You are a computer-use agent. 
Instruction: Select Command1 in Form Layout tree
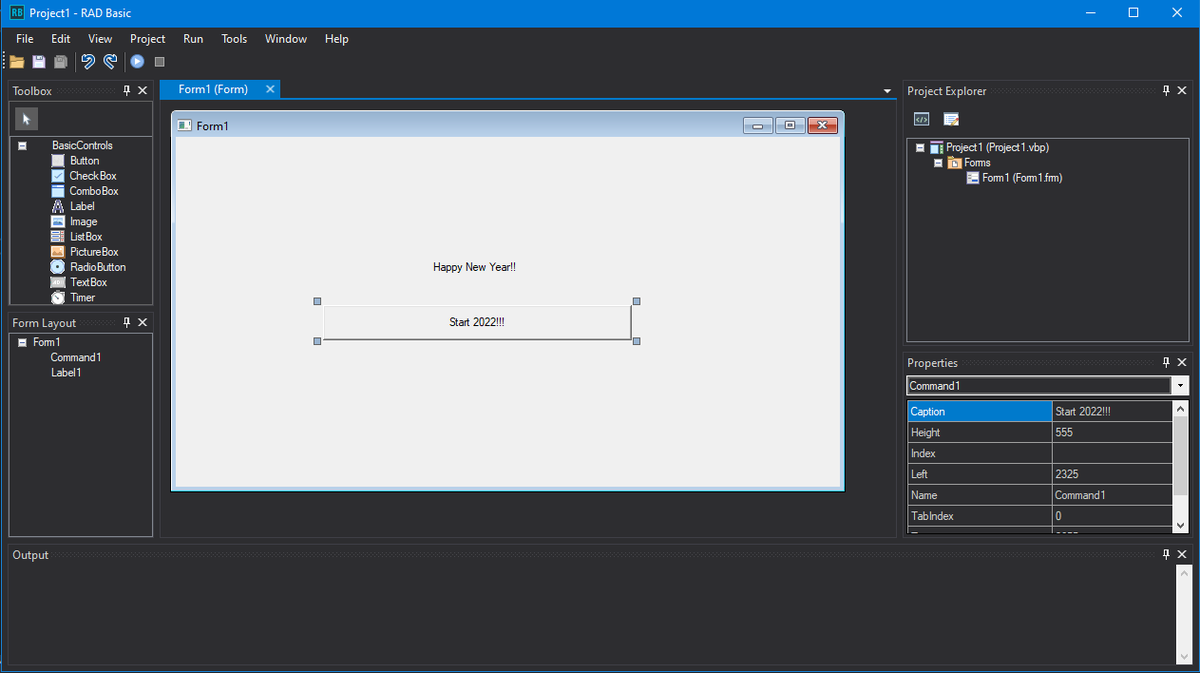(76, 358)
